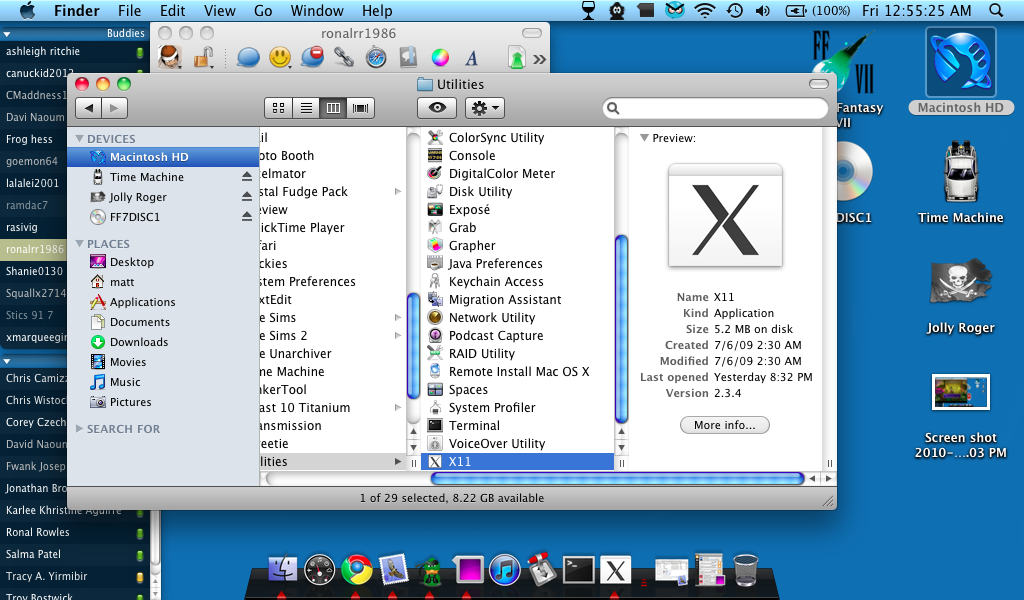Image resolution: width=1024 pixels, height=600 pixels.
Task: Collapse the DEVICES sidebar section
Action: pos(80,138)
